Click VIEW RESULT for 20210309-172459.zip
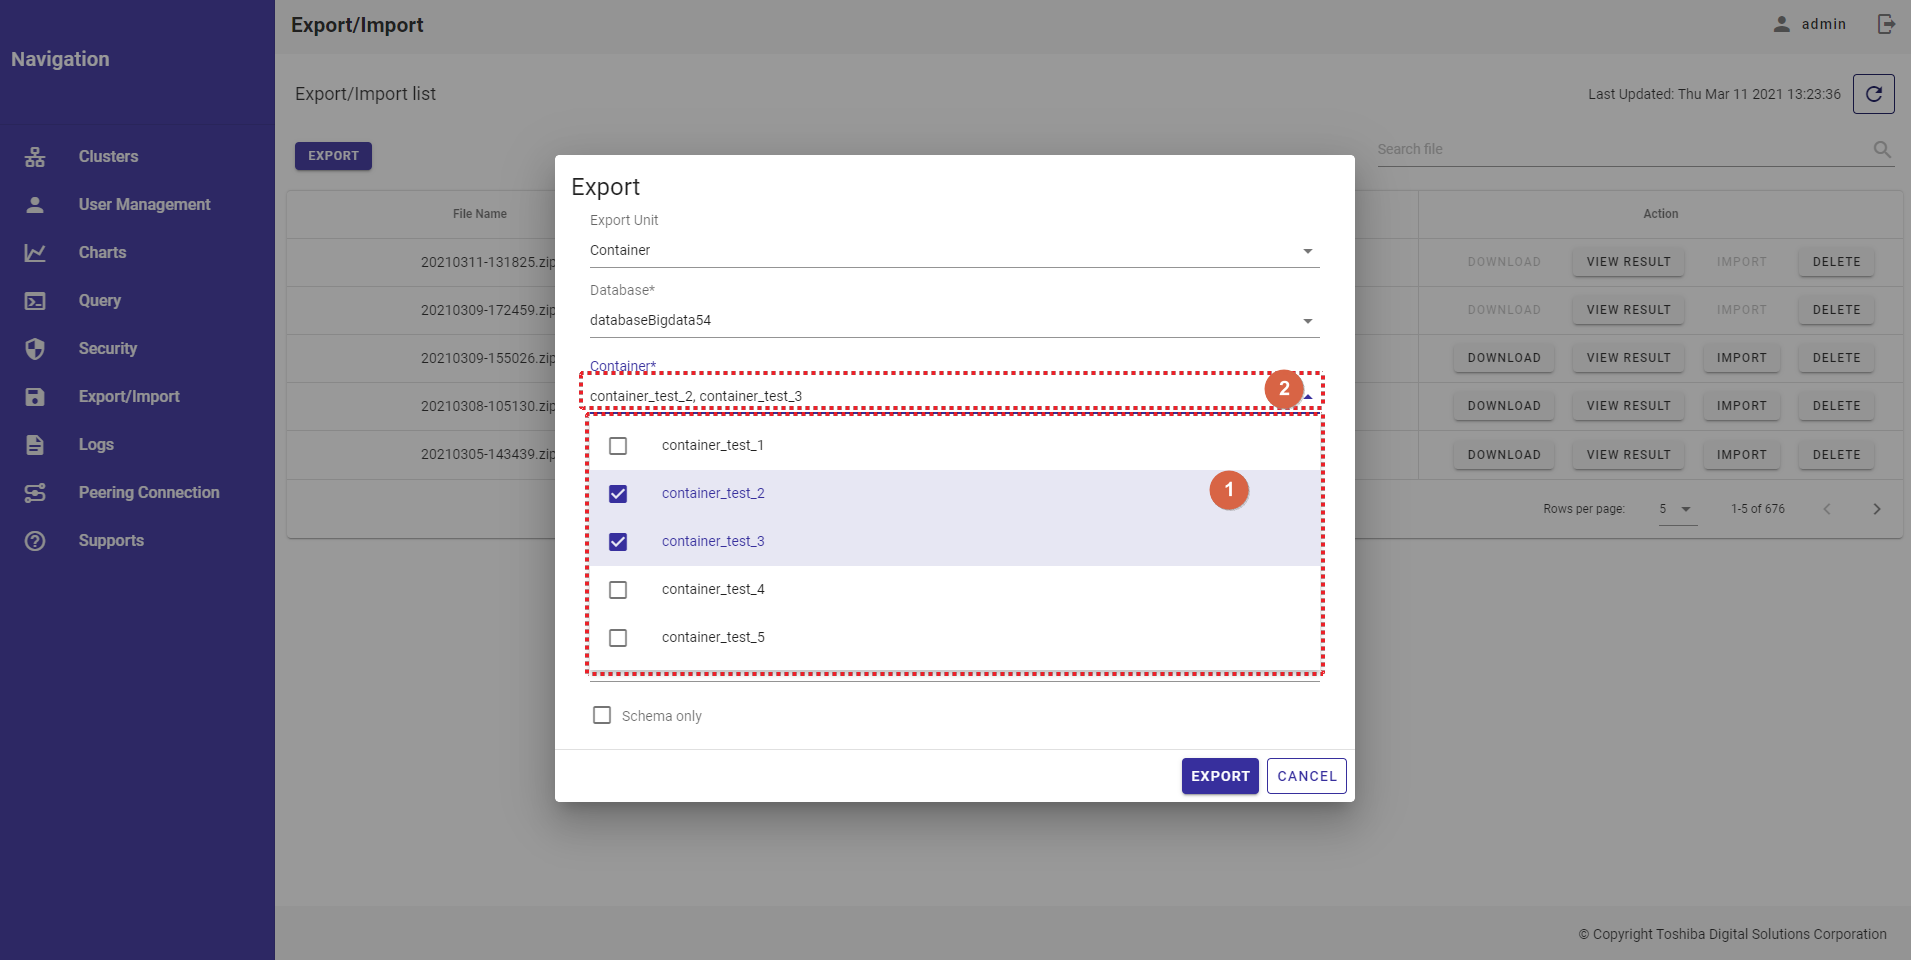This screenshot has height=960, width=1911. pyautogui.click(x=1628, y=310)
